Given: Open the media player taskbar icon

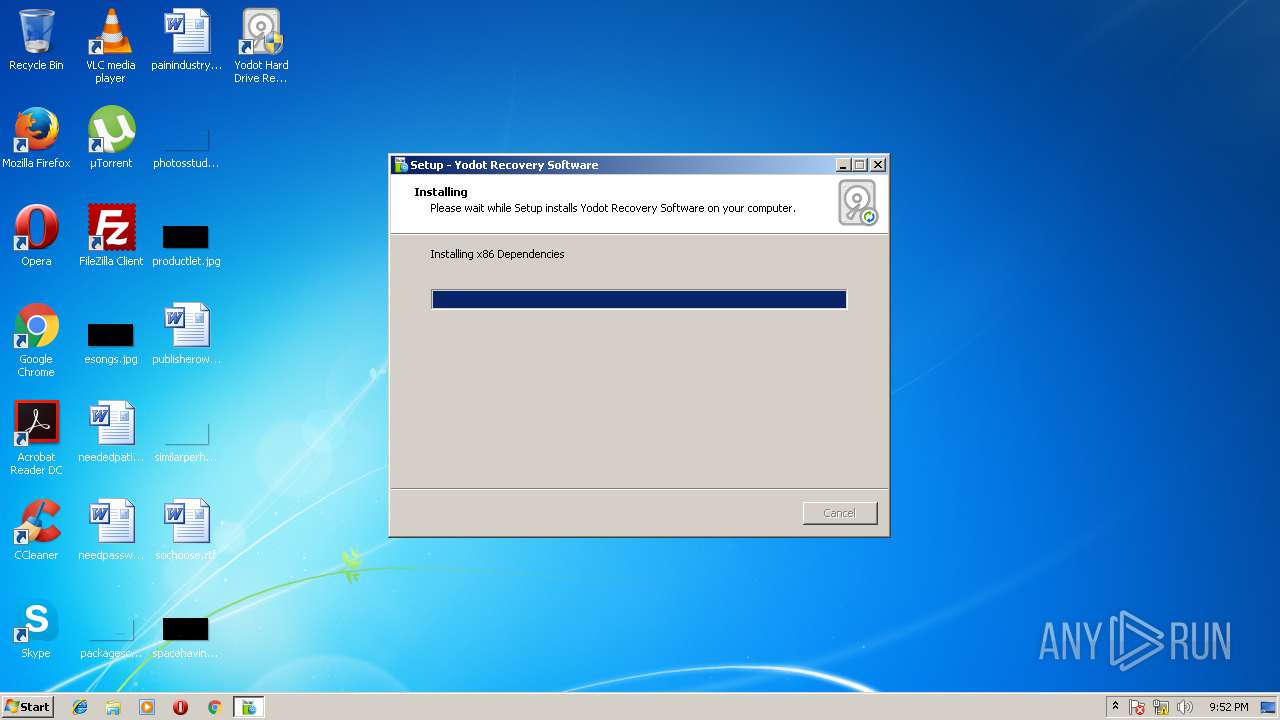Looking at the screenshot, I should tap(147, 707).
